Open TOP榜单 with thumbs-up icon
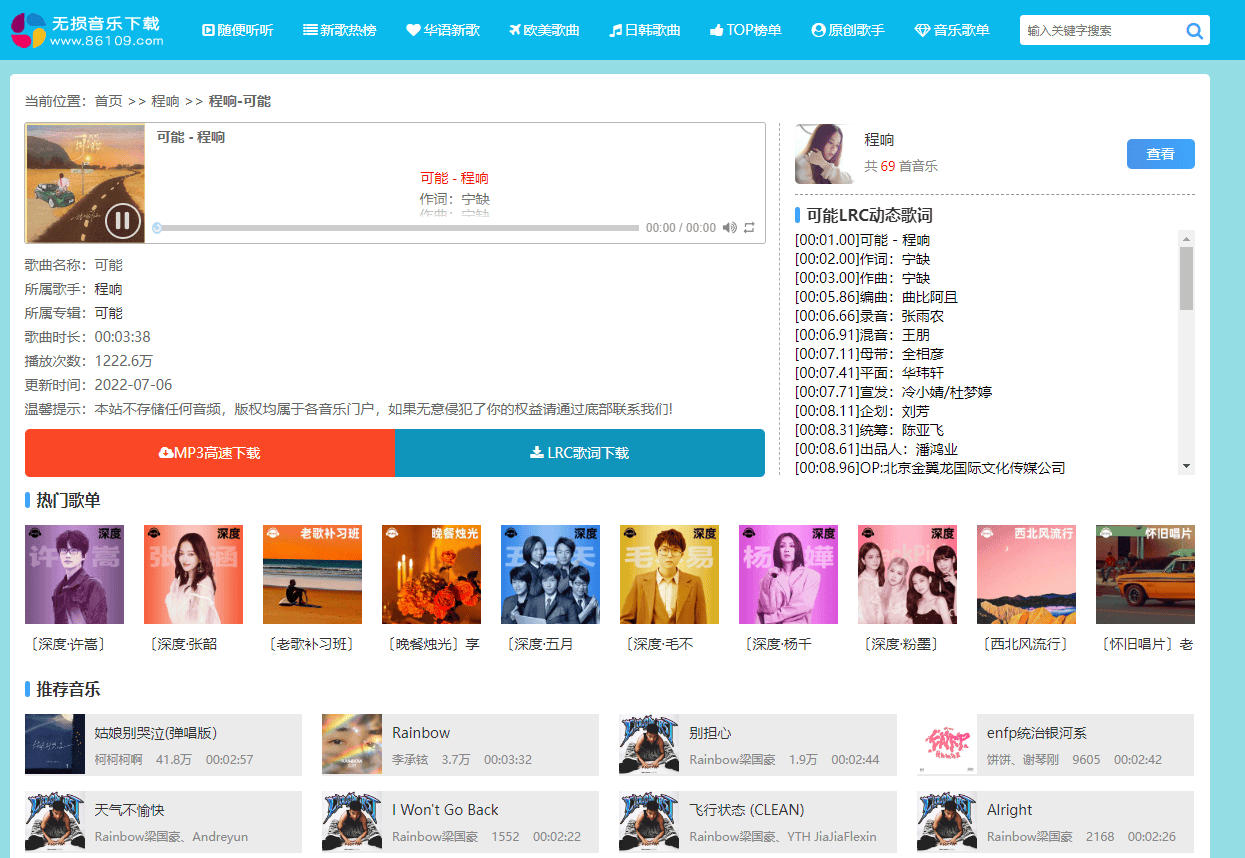This screenshot has width=1245, height=858. point(746,30)
